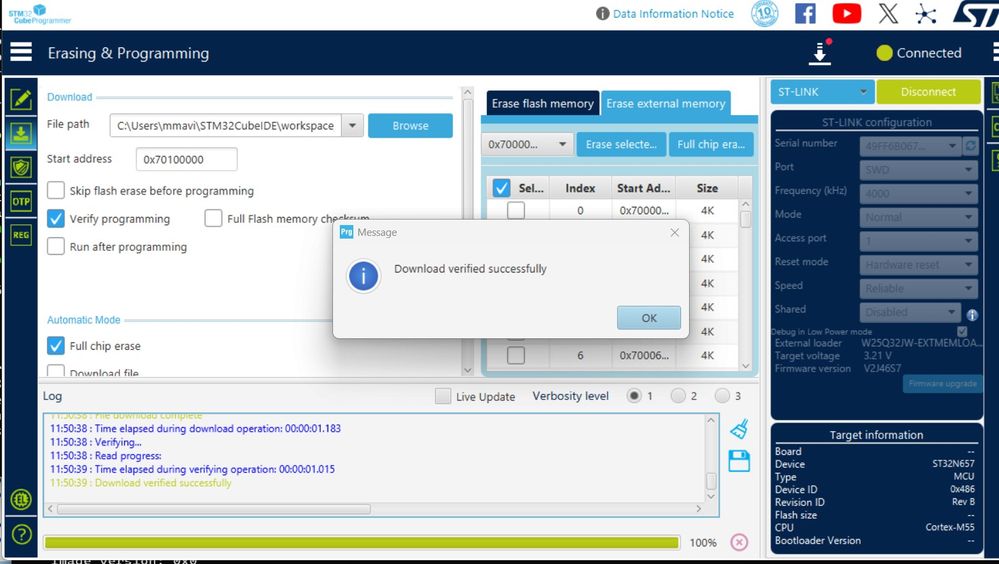Image resolution: width=999 pixels, height=564 pixels.
Task: Click OK in the Message dialog
Action: coord(649,317)
